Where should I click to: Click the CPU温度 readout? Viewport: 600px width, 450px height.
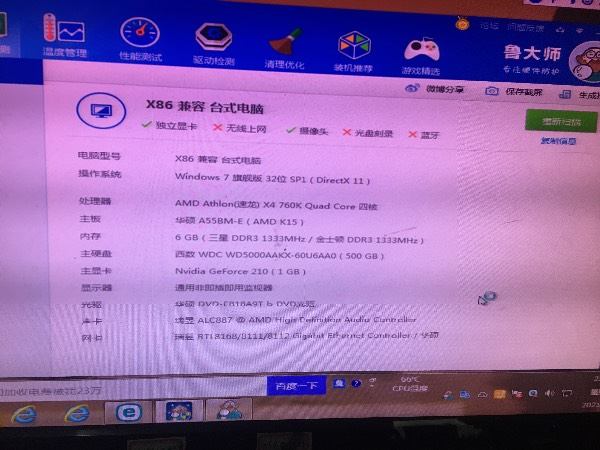point(410,384)
